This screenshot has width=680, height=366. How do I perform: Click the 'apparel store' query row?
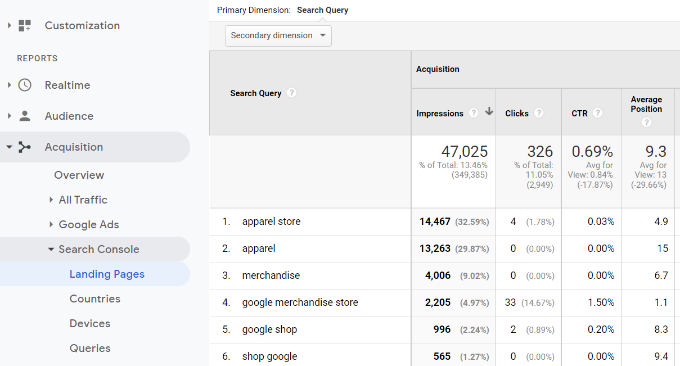pyautogui.click(x=271, y=222)
